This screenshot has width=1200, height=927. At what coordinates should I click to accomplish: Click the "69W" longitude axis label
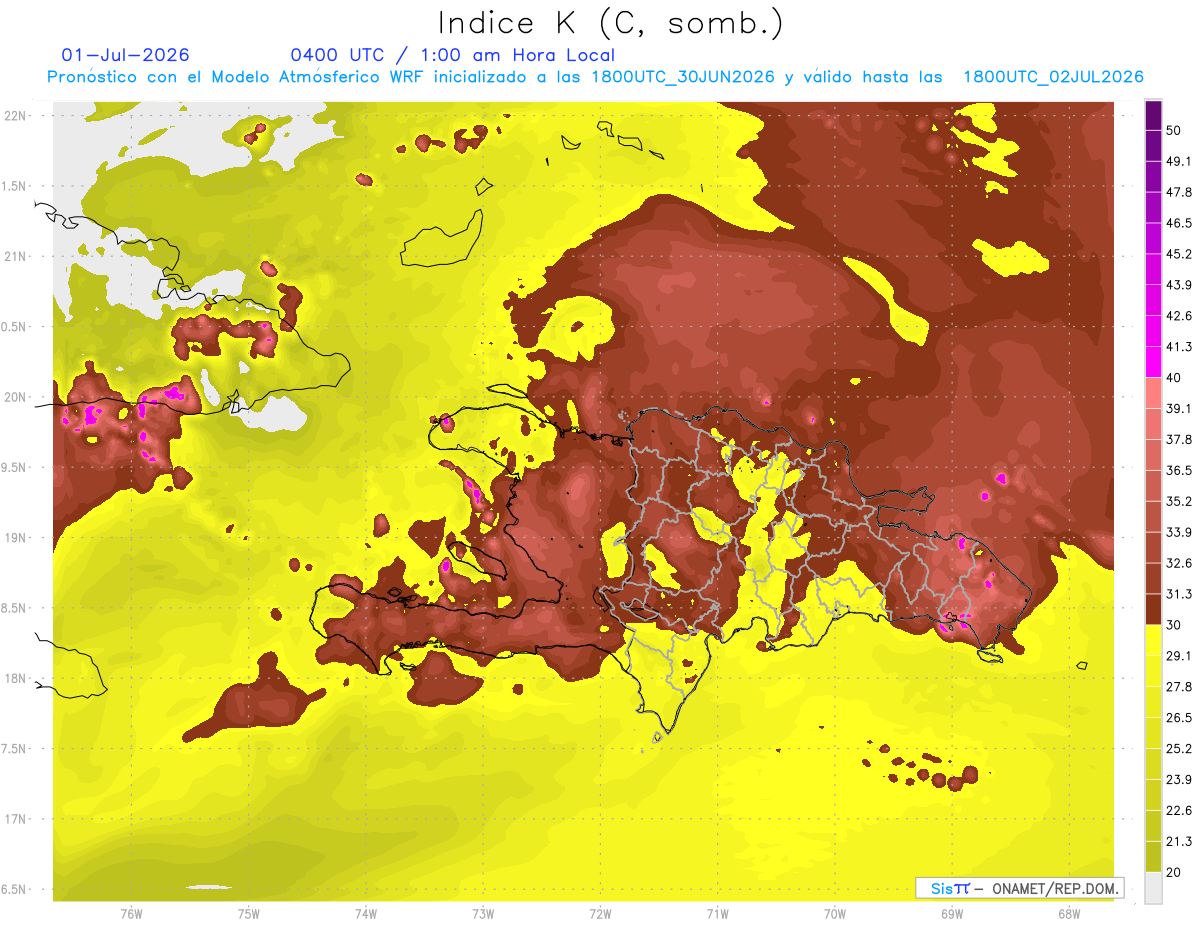point(952,914)
